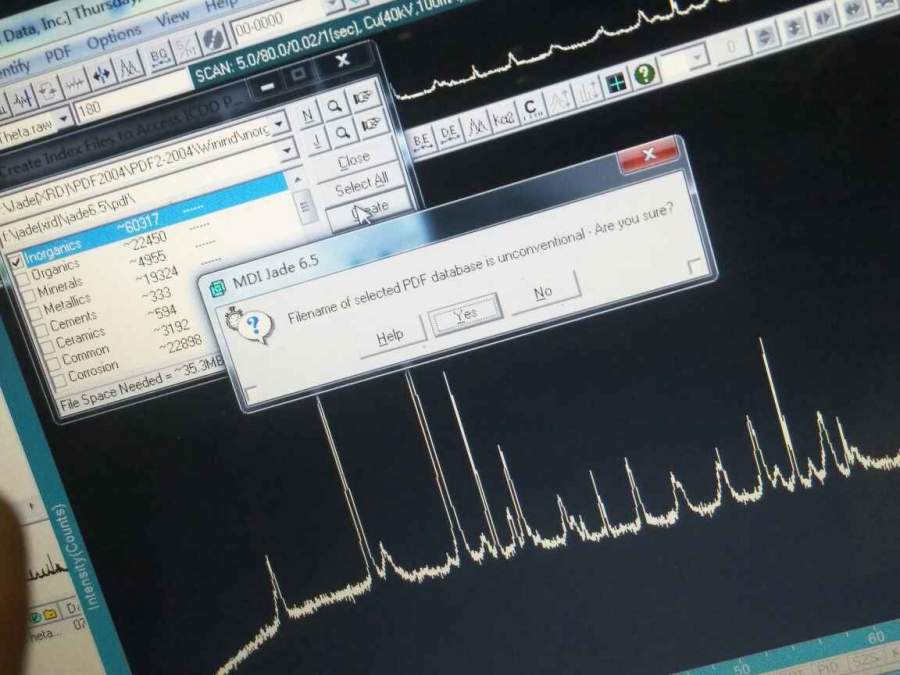Screen dimensions: 900x675
Task: Open the View menu
Action: pos(173,18)
